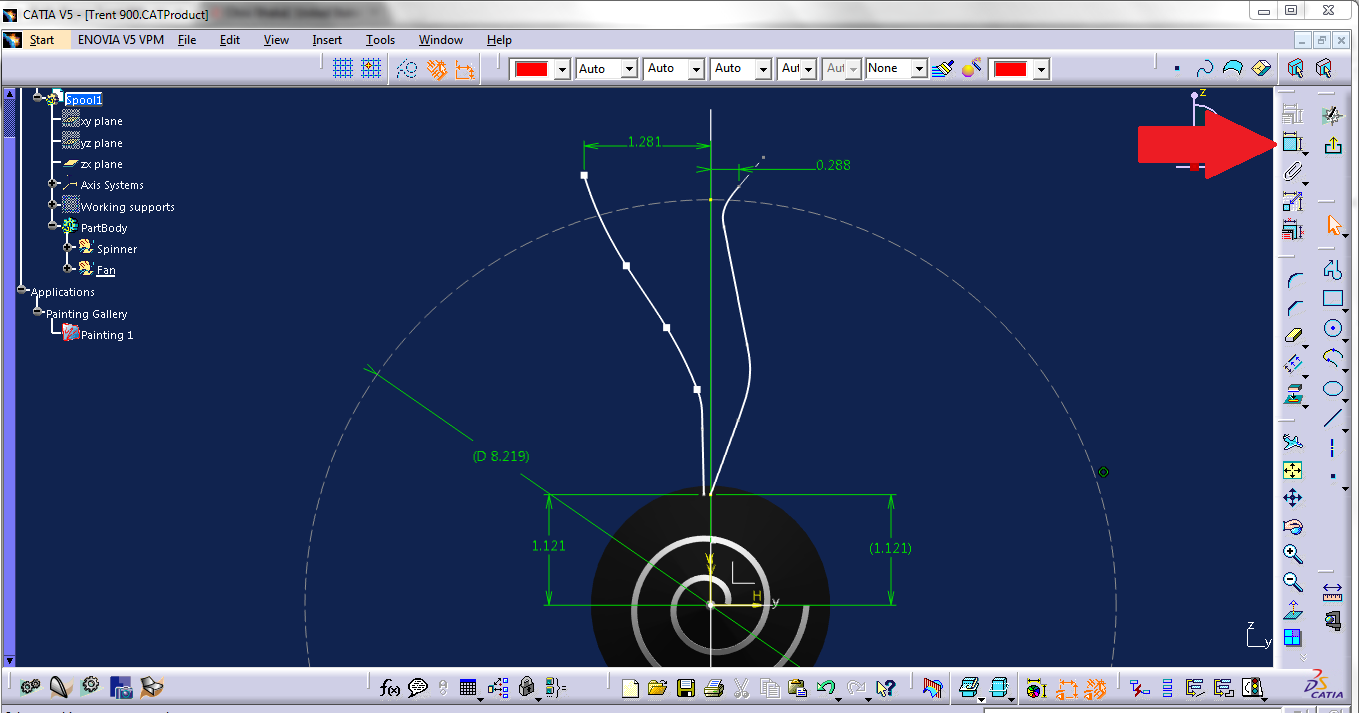The image size is (1359, 713).
Task: Select the Rectangle tool
Action: pos(1332,298)
